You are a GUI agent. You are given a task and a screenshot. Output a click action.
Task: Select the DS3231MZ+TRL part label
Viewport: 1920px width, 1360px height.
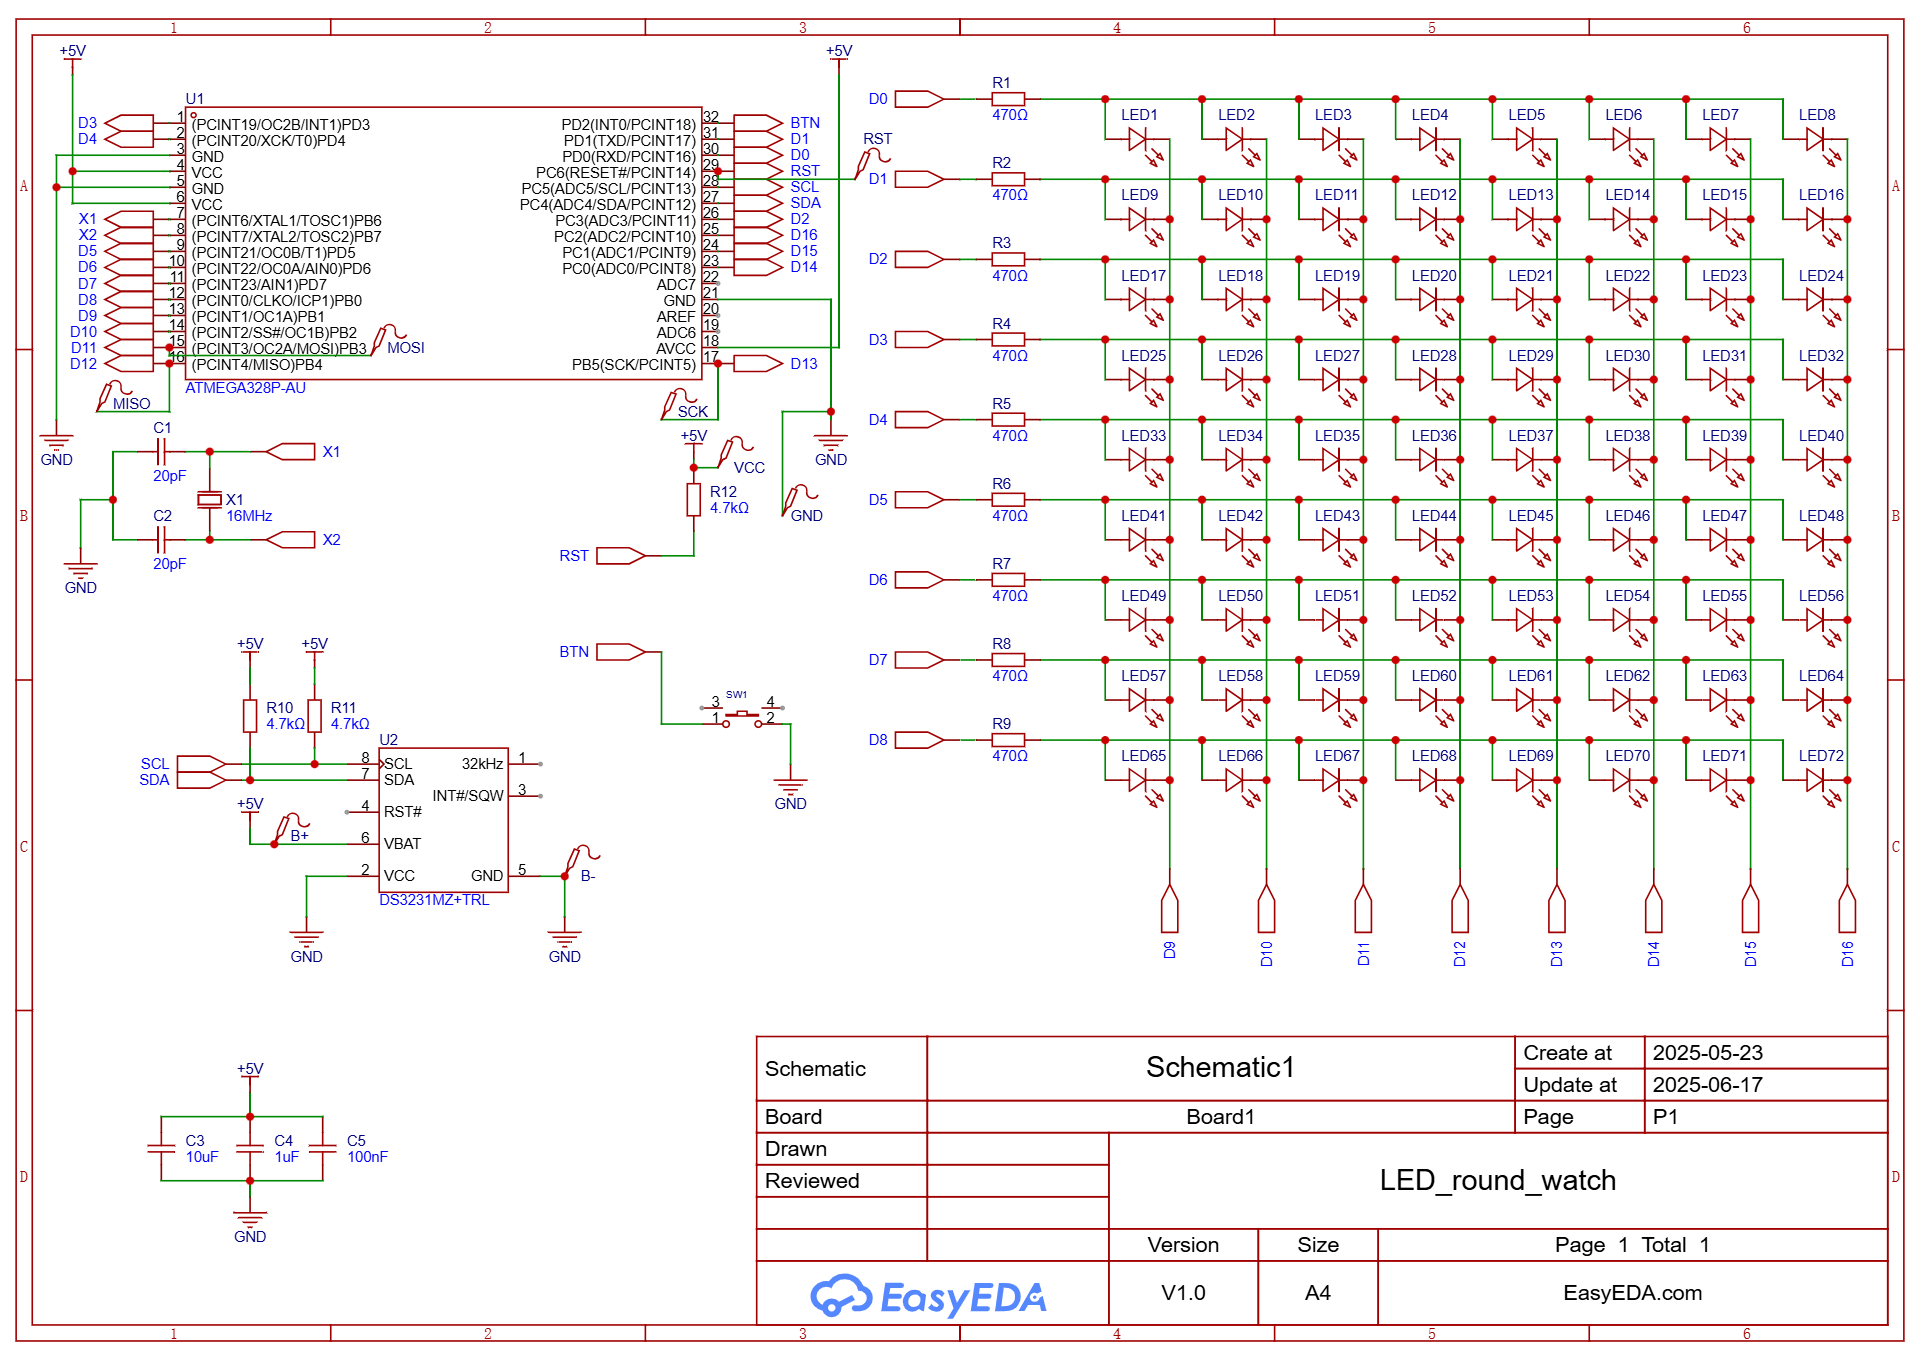coord(434,900)
